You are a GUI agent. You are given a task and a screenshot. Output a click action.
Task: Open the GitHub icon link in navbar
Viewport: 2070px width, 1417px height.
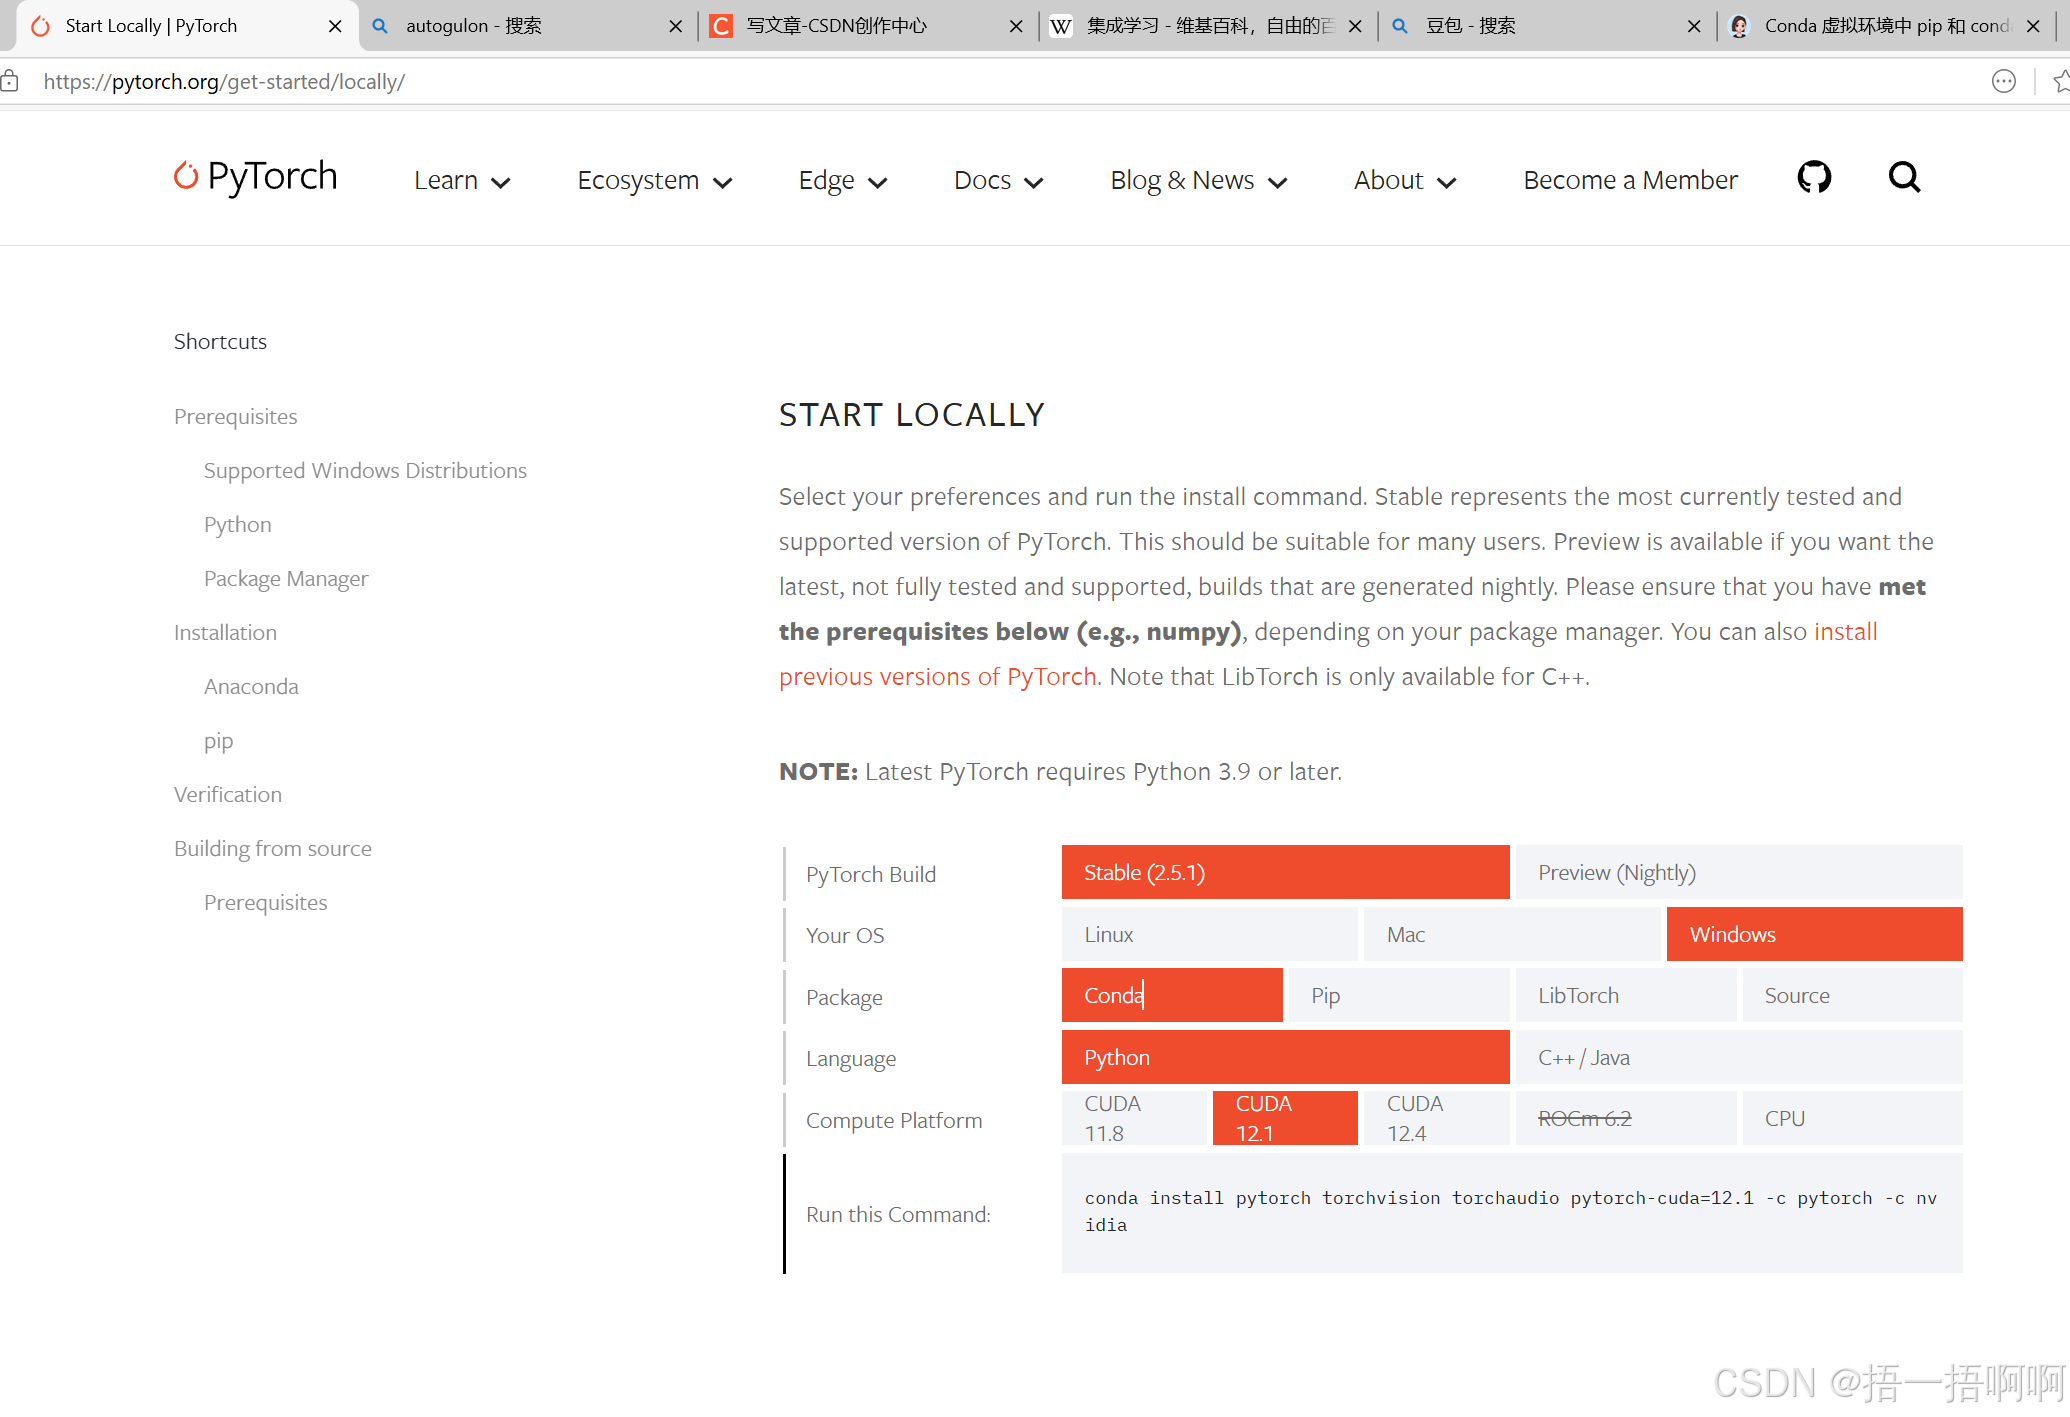click(x=1813, y=178)
